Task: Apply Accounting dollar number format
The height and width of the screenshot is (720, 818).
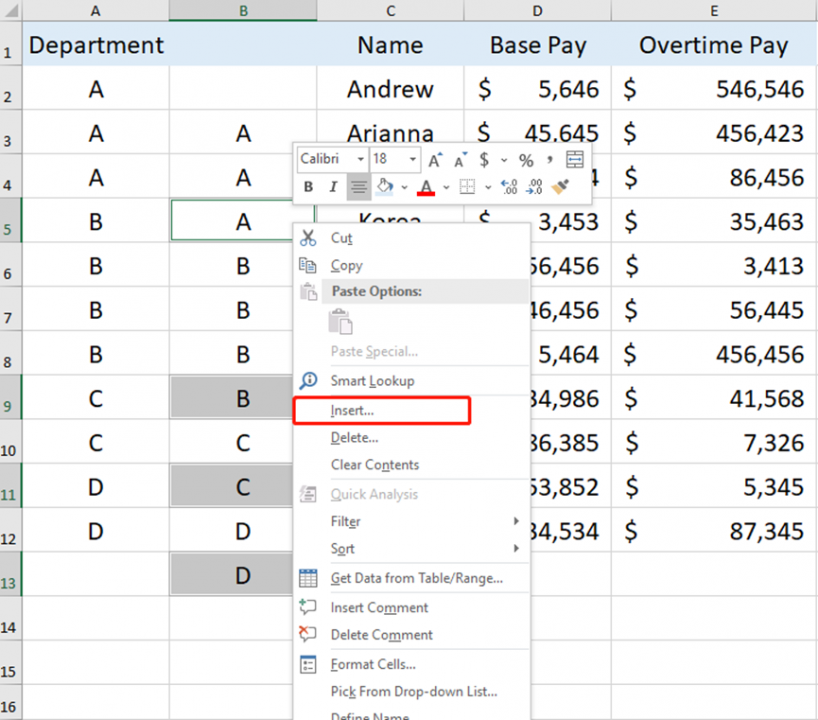Action: (x=484, y=160)
